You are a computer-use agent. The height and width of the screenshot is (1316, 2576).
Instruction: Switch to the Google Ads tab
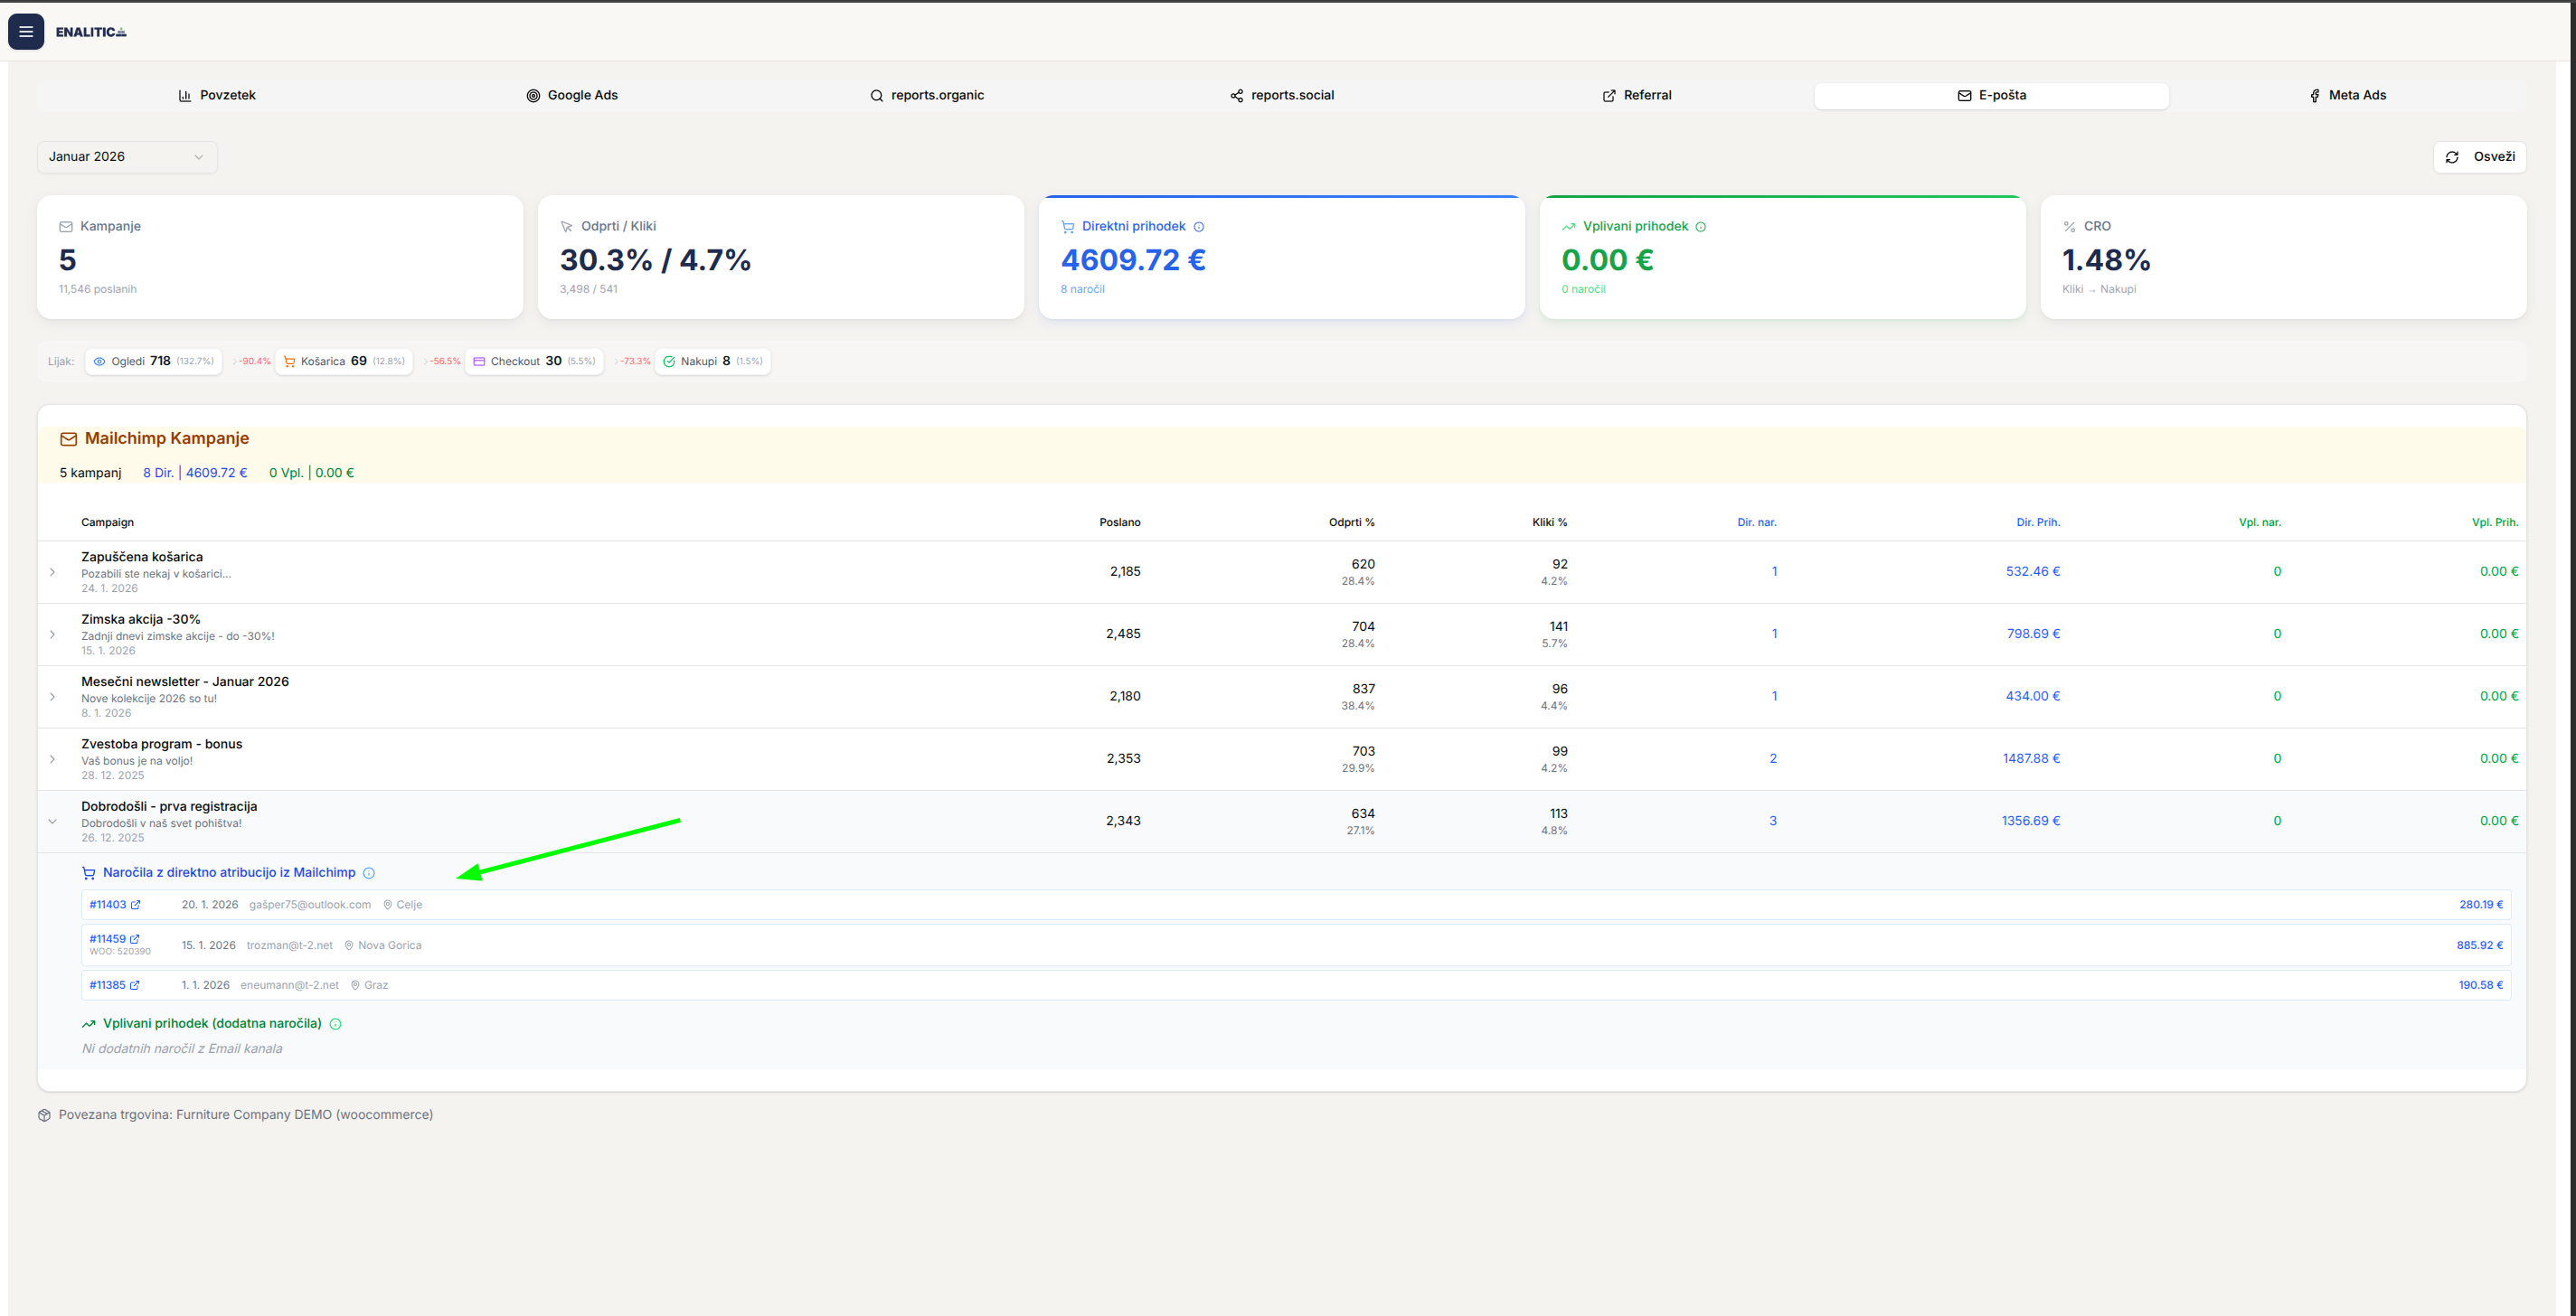[572, 96]
